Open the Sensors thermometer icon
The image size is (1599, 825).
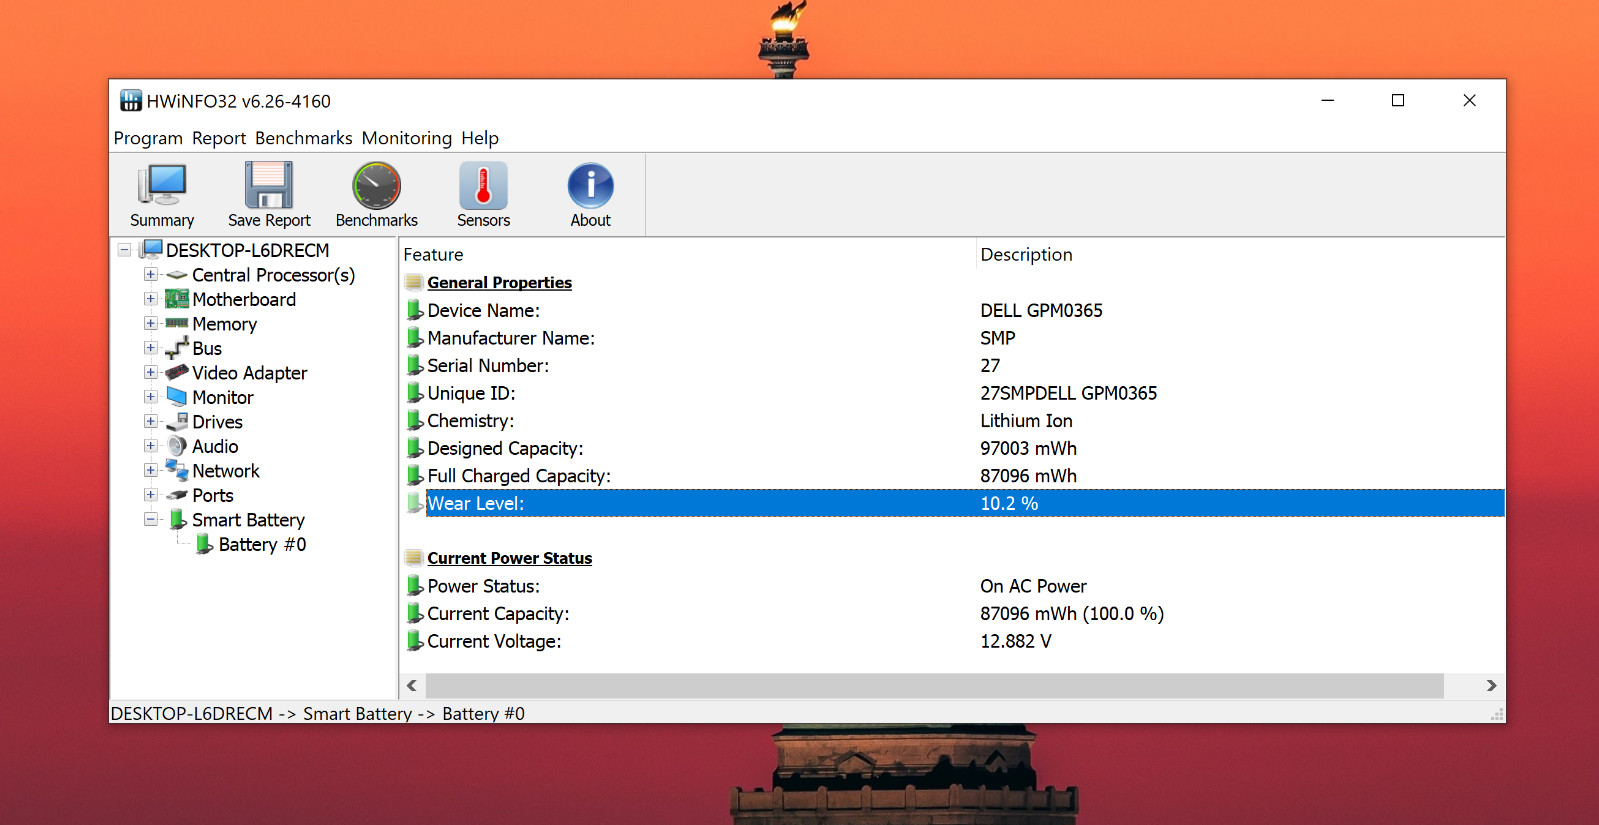click(x=484, y=186)
